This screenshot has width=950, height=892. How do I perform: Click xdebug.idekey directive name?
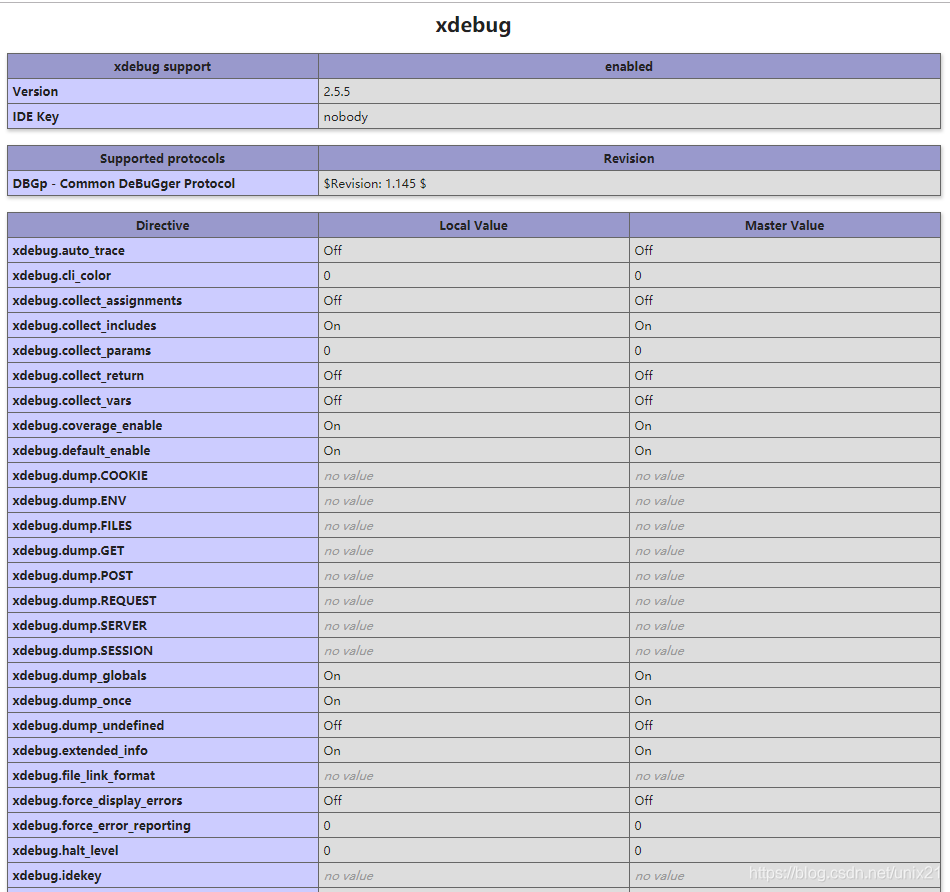57,875
